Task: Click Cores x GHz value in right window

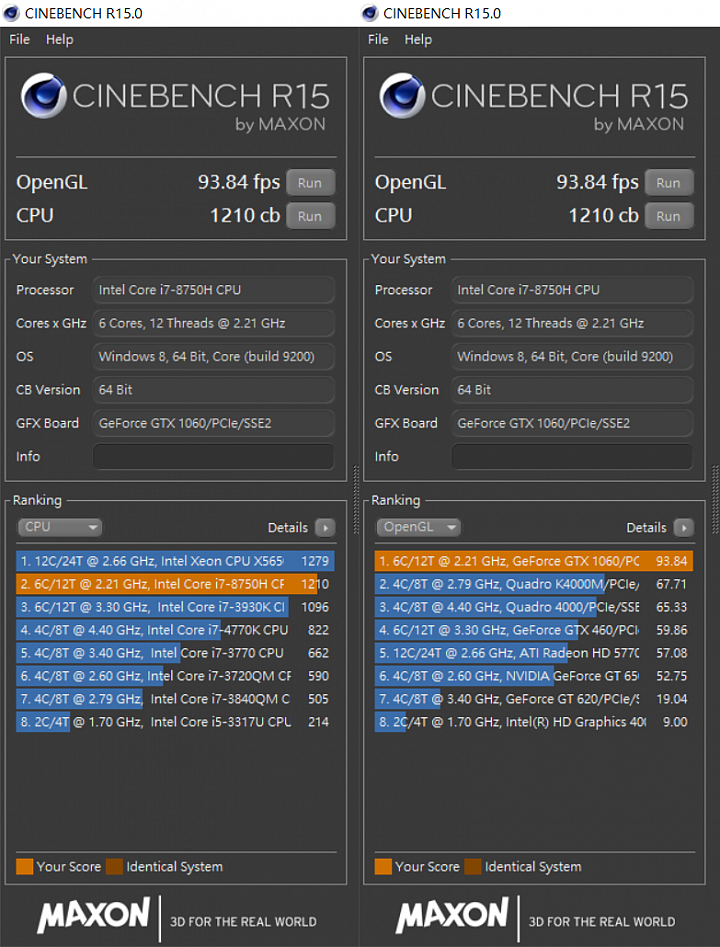Action: [572, 323]
